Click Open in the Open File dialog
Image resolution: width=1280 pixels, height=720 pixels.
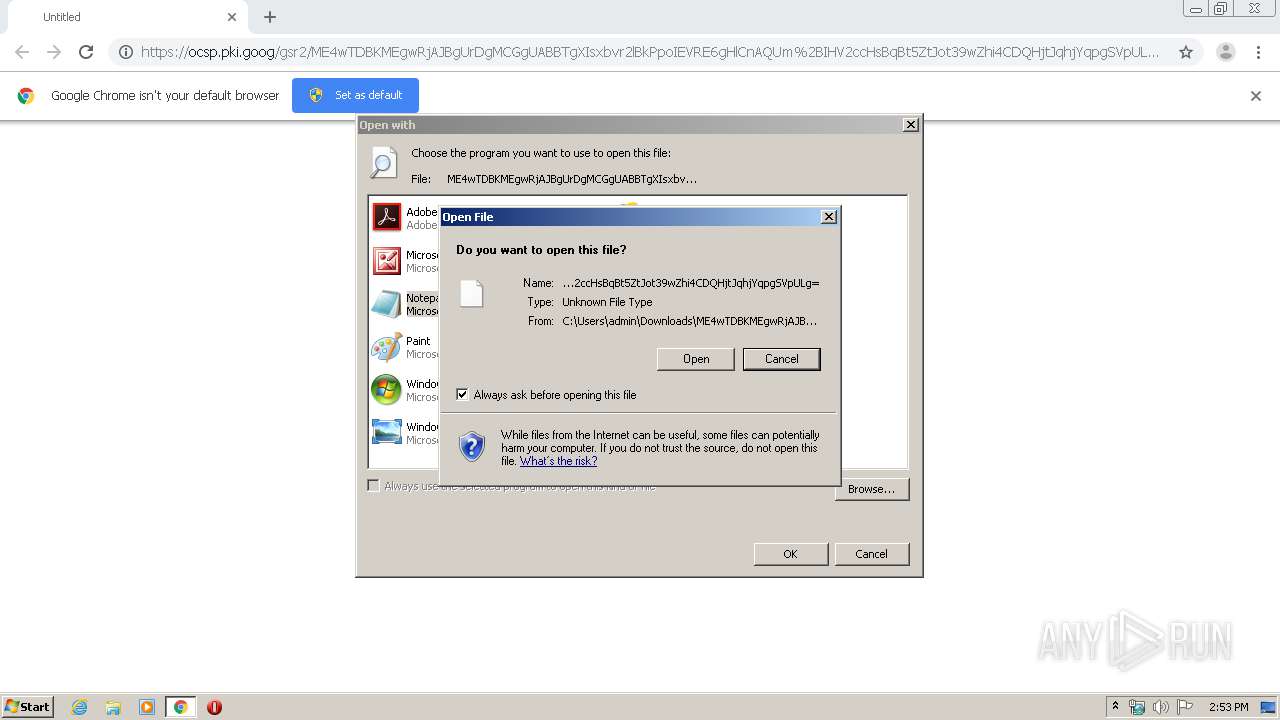point(696,359)
